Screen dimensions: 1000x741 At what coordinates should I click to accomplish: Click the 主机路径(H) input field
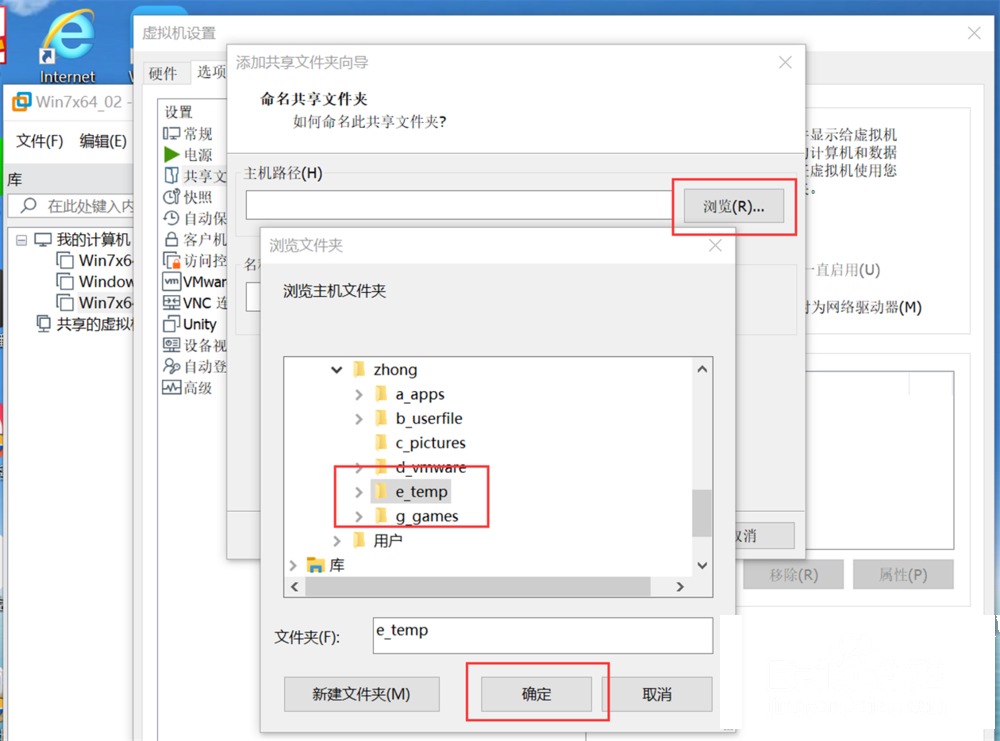(x=460, y=205)
